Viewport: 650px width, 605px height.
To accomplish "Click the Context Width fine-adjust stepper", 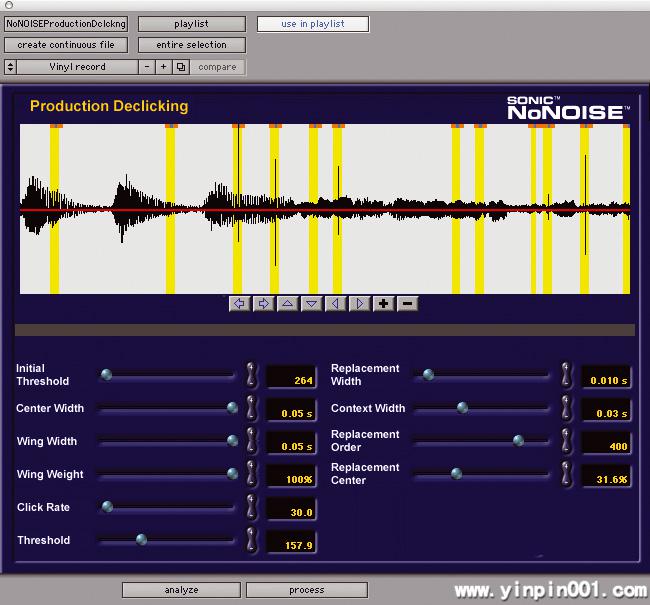I will pyautogui.click(x=566, y=408).
